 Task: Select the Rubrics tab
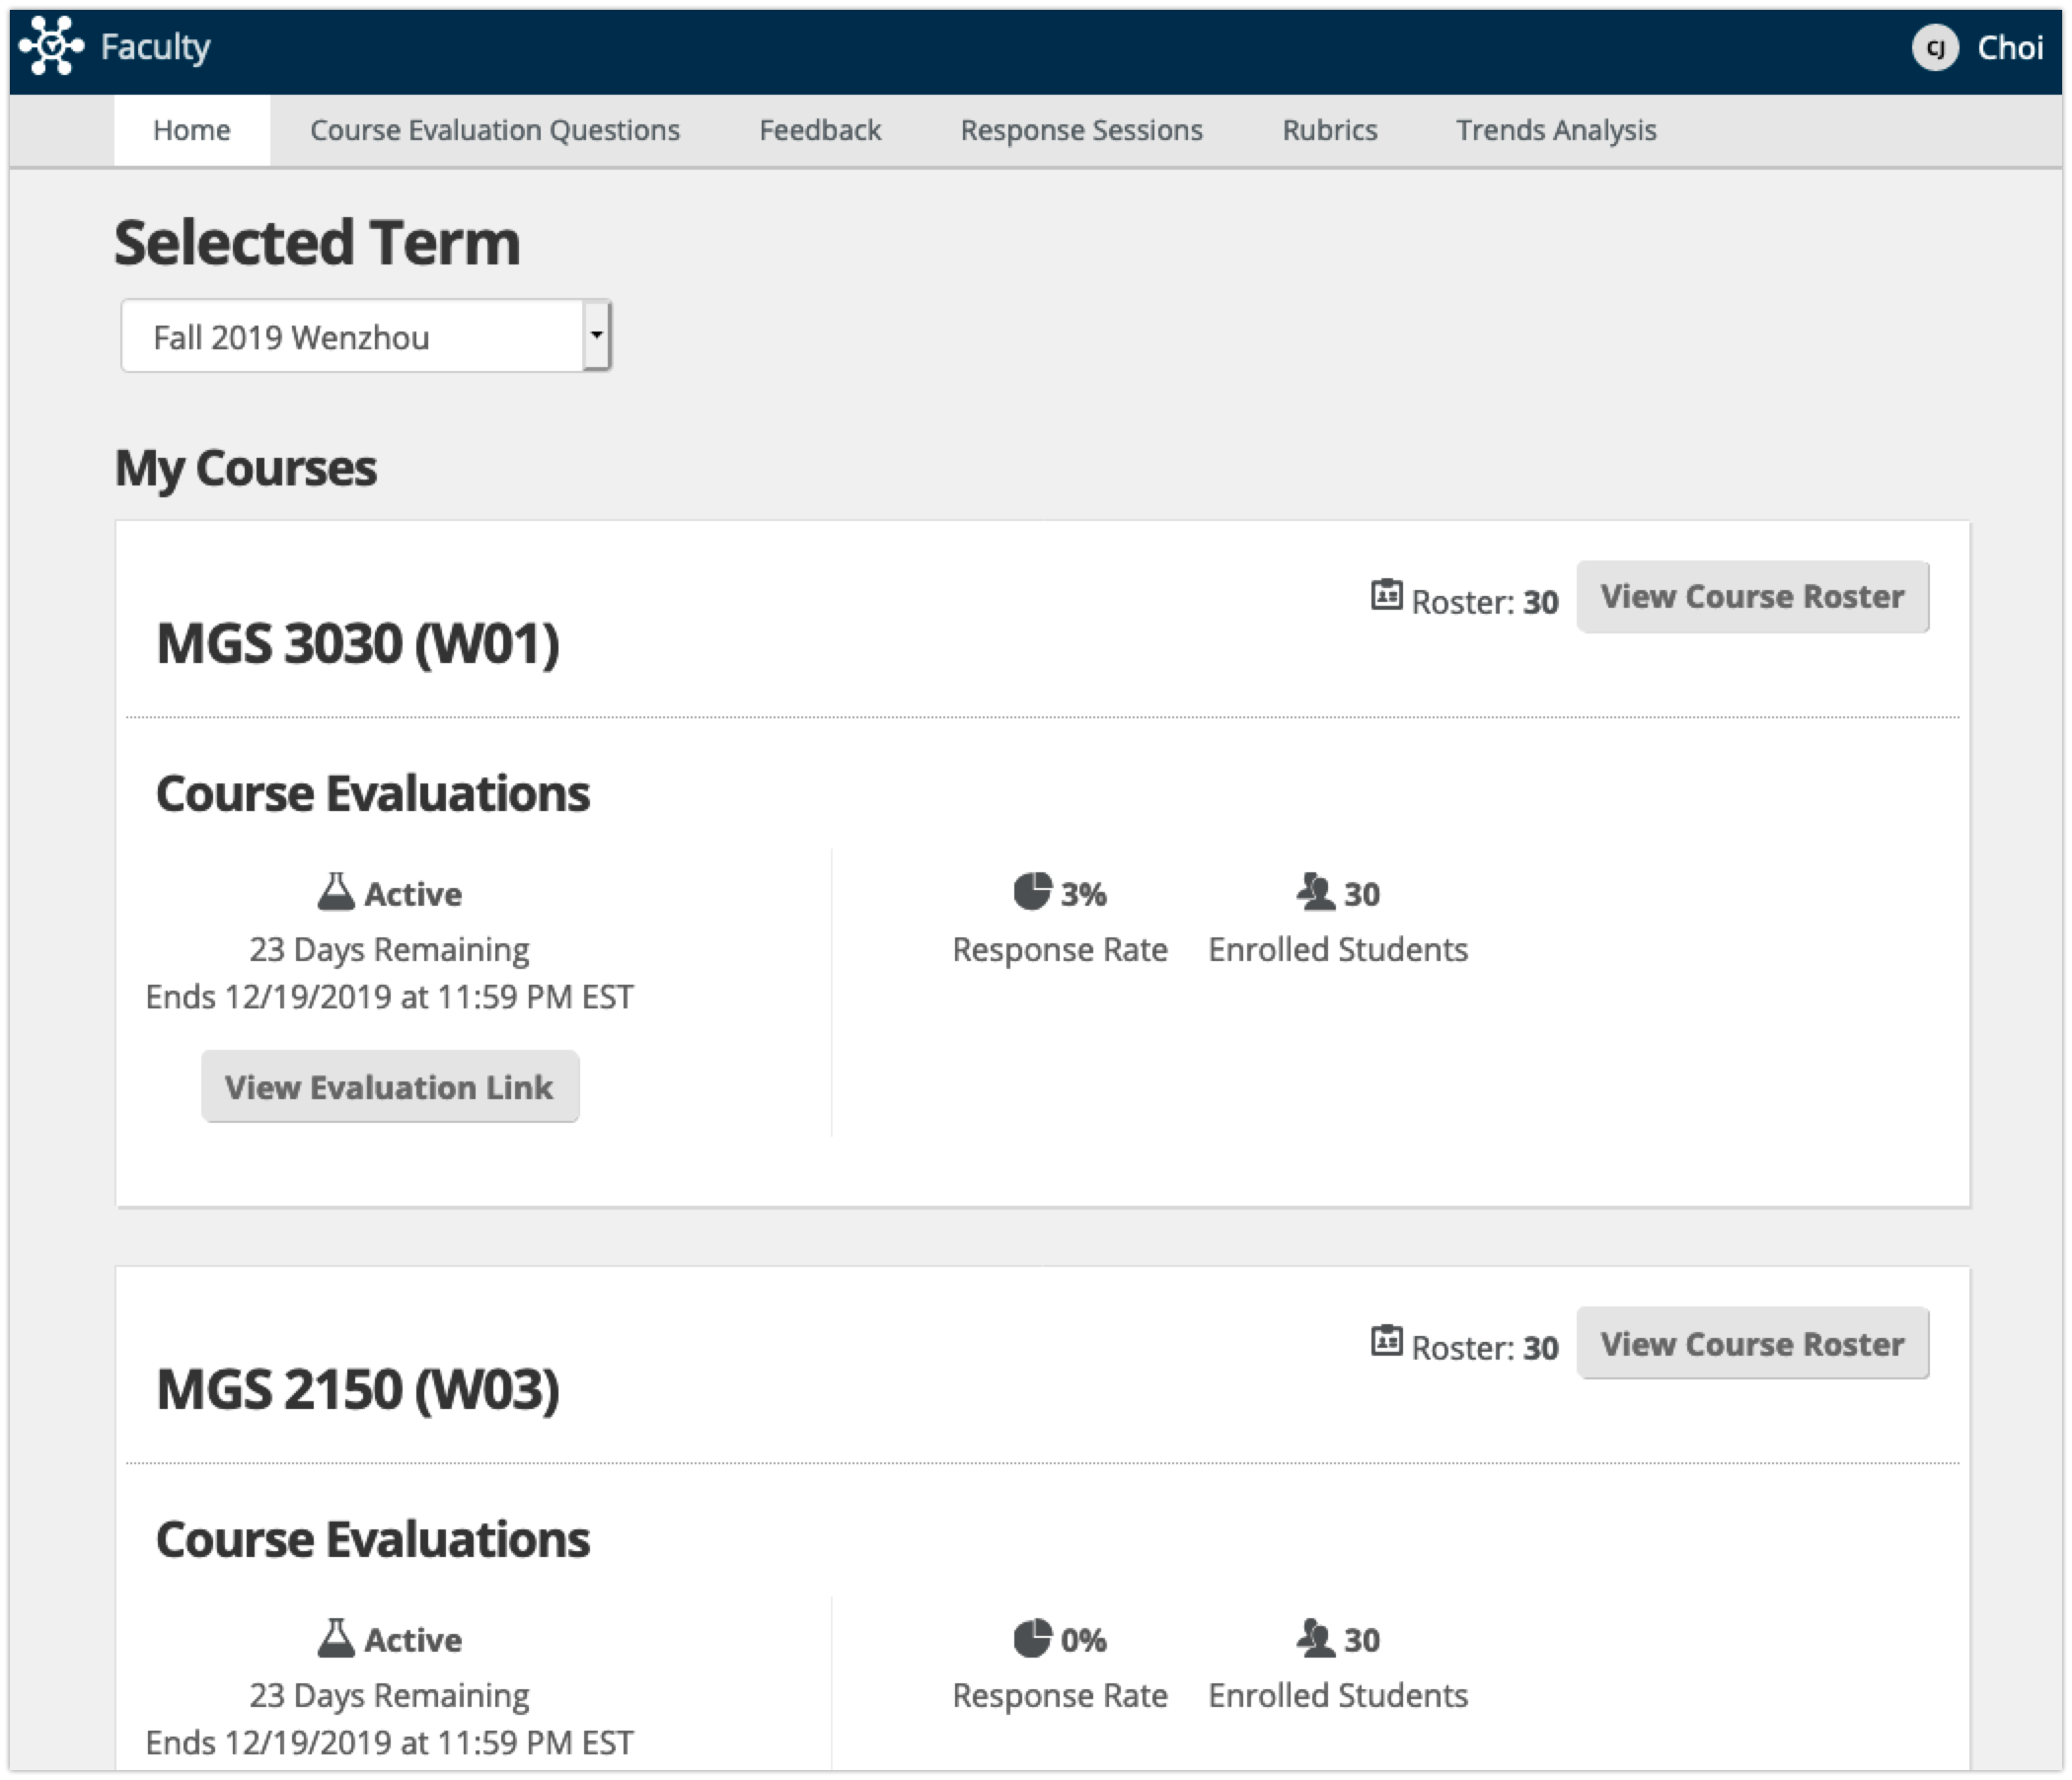point(1330,130)
